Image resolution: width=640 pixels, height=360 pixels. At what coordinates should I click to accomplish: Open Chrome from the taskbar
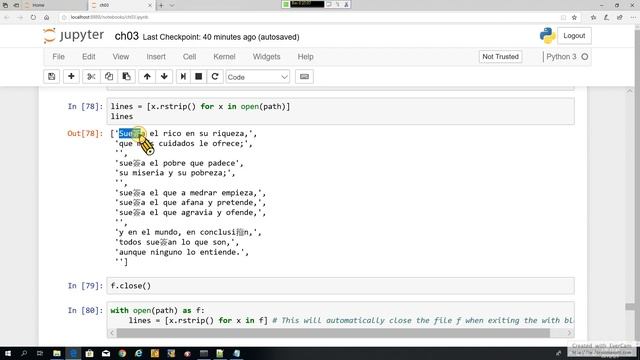[122, 353]
